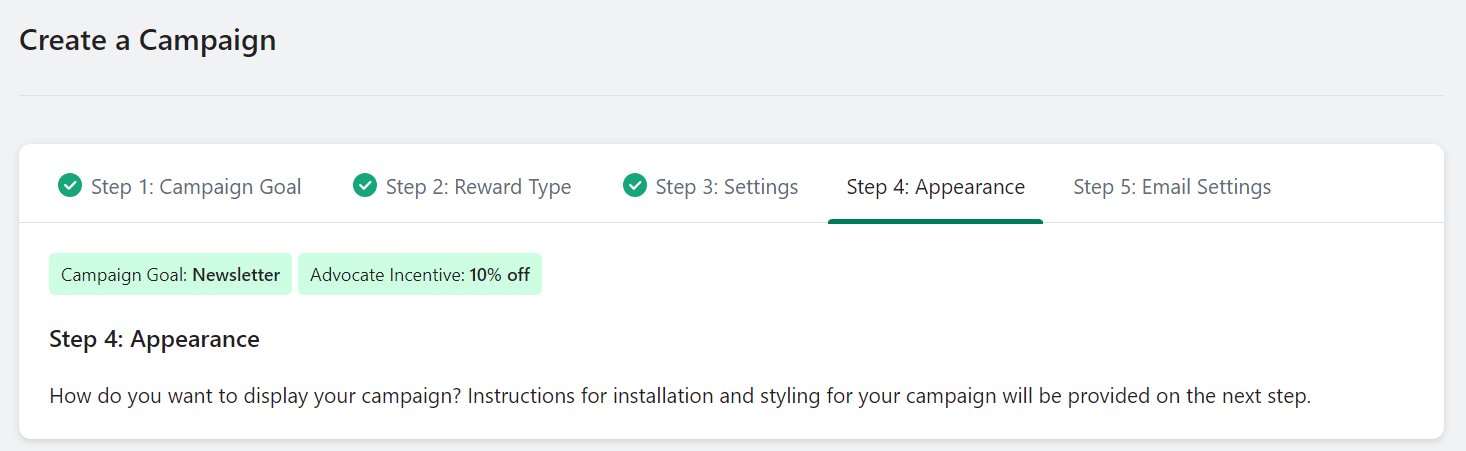The height and width of the screenshot is (451, 1466).
Task: Click the "Advocate Incentive:" label text
Action: click(x=388, y=275)
